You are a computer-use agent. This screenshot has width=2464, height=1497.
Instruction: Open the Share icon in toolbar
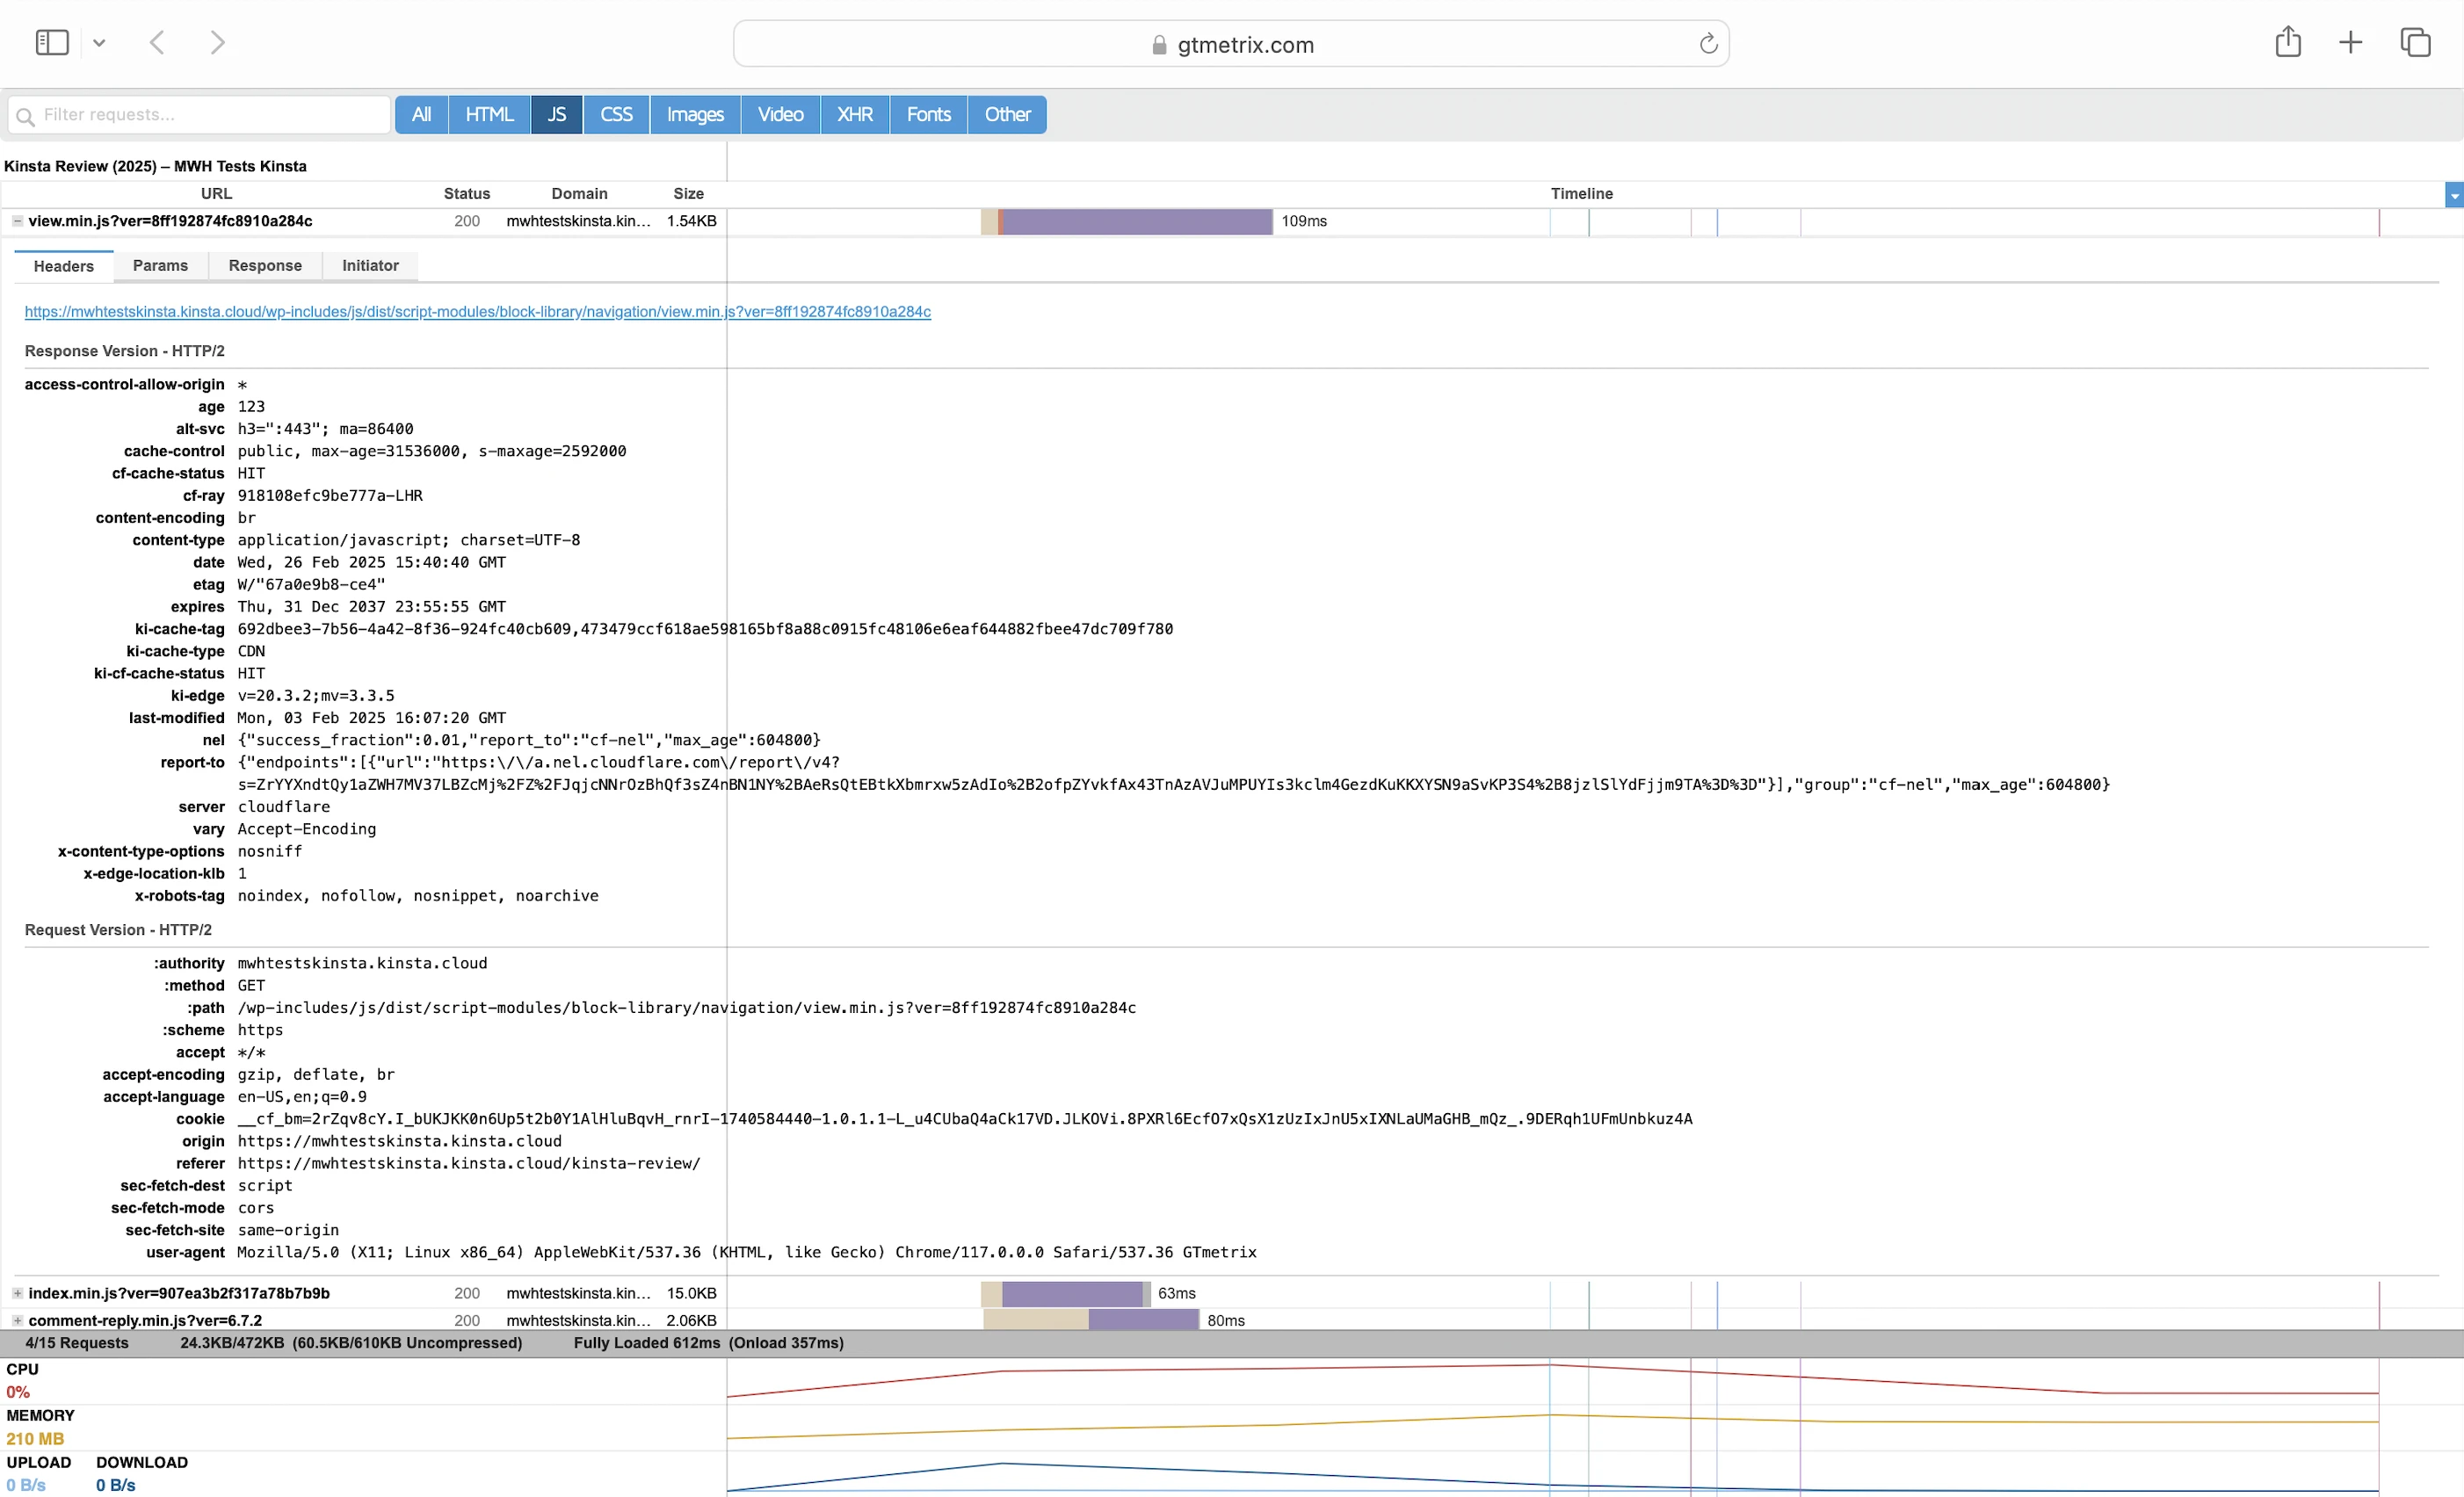click(x=2288, y=42)
